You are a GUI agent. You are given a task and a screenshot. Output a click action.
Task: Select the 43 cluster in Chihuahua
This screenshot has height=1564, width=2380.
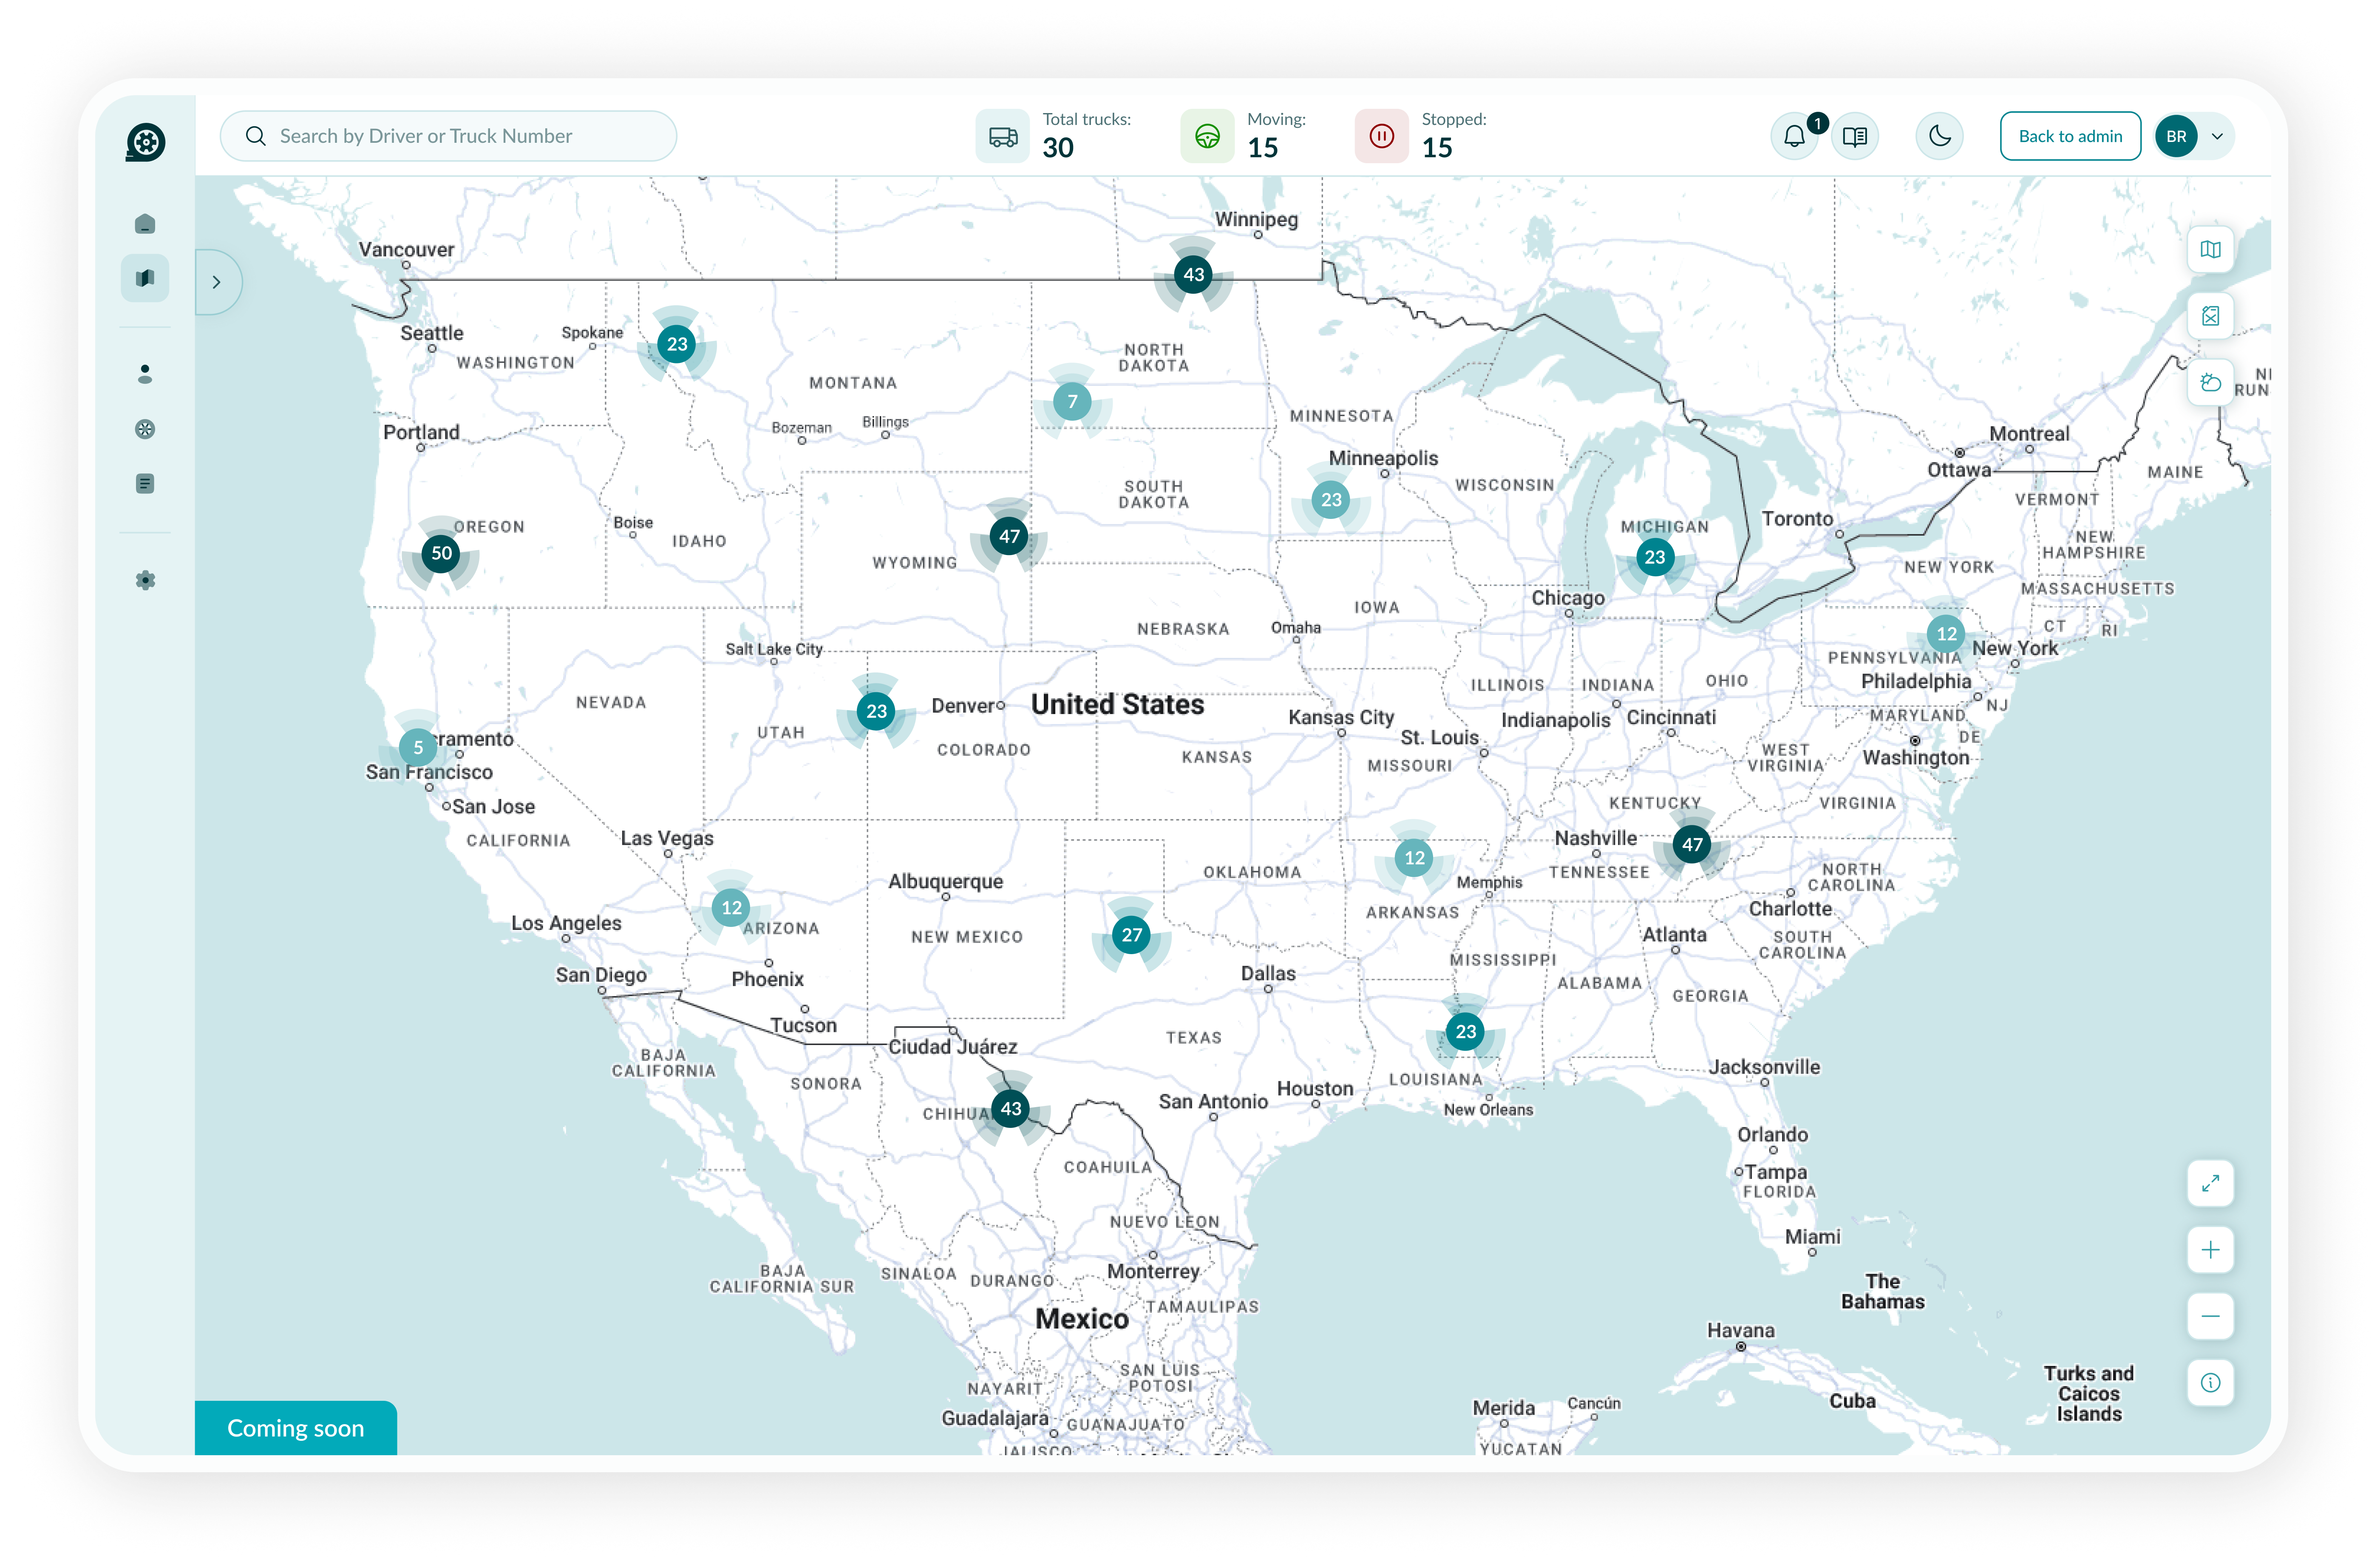click(x=1011, y=1108)
